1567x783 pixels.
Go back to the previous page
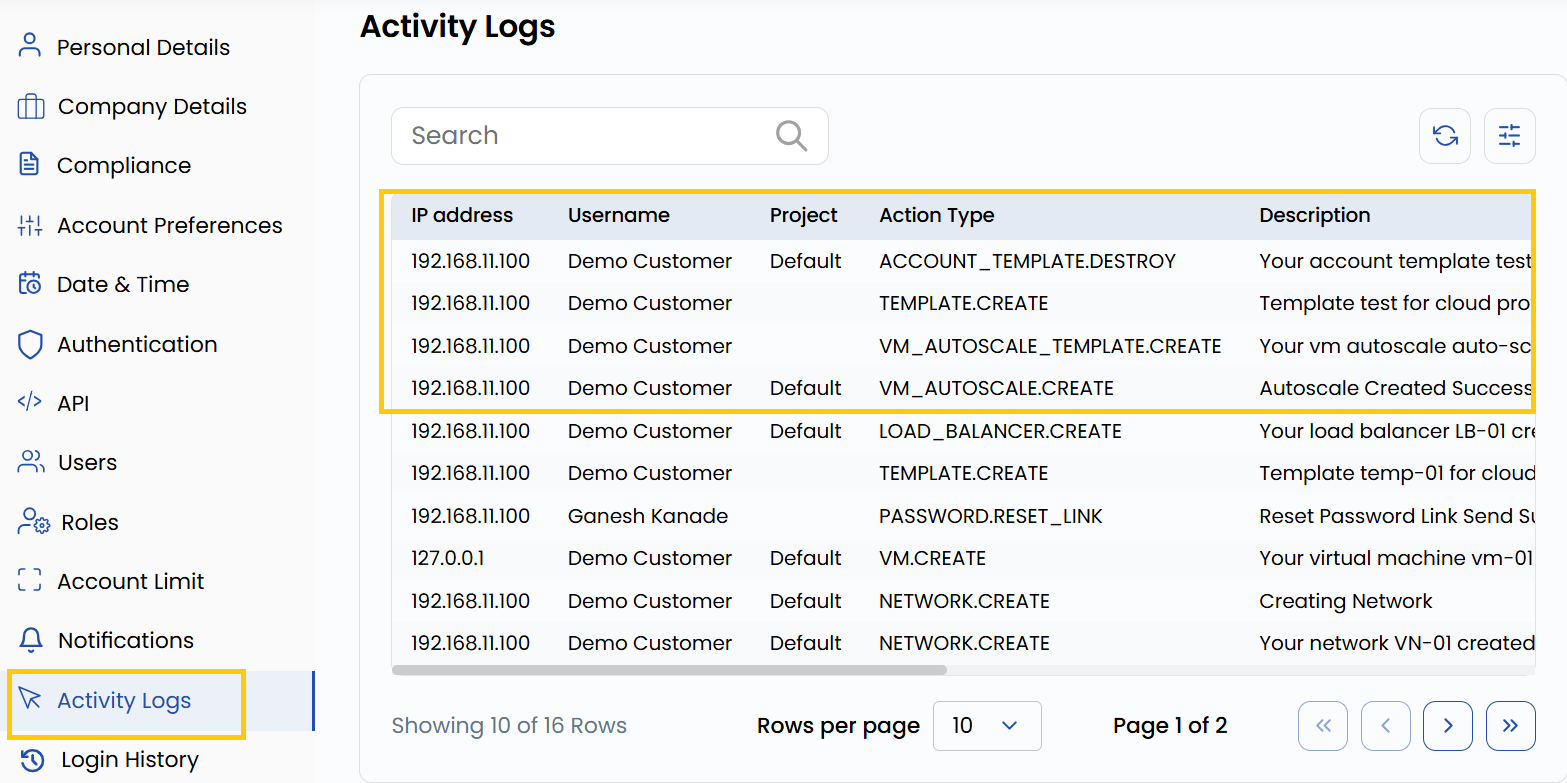[1385, 726]
